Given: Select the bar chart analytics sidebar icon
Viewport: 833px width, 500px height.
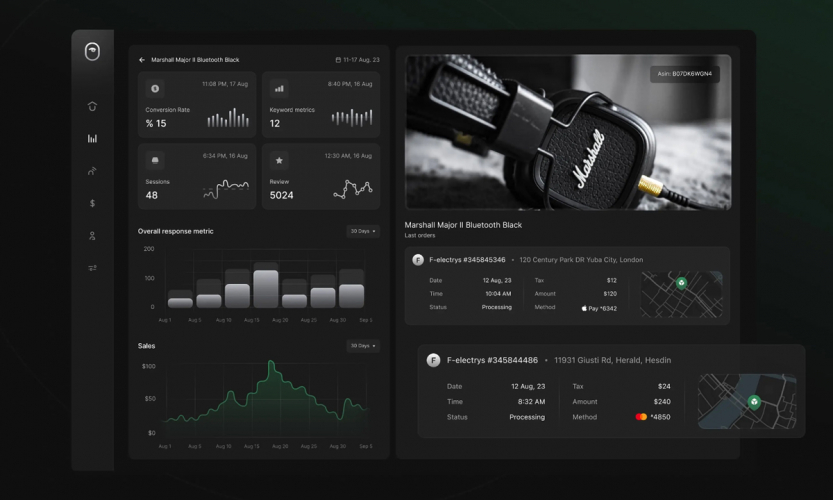Looking at the screenshot, I should 92,139.
